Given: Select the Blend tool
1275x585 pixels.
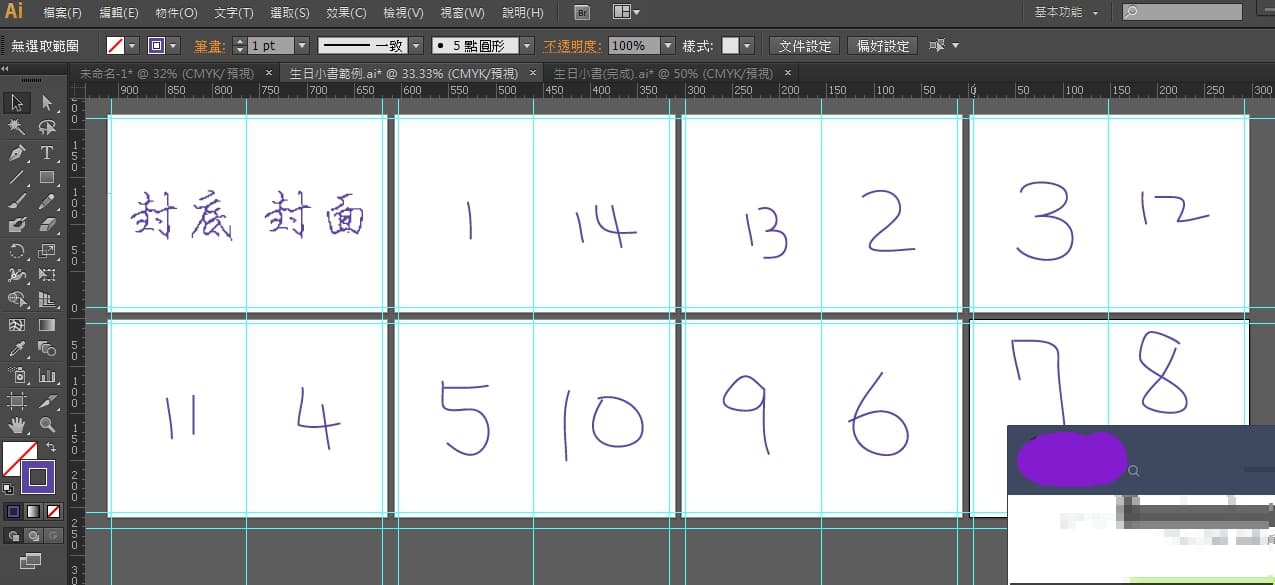Looking at the screenshot, I should click(47, 349).
